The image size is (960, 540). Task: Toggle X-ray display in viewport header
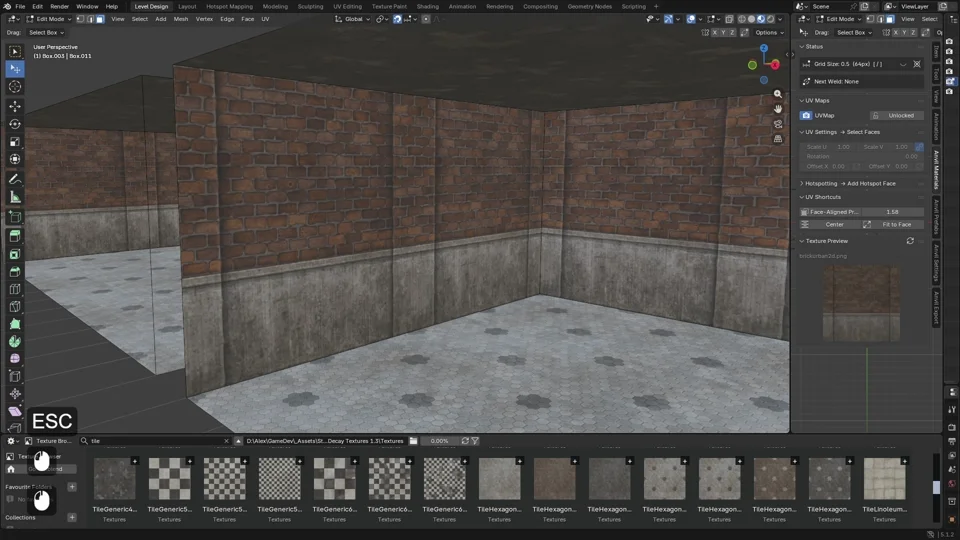(x=730, y=19)
